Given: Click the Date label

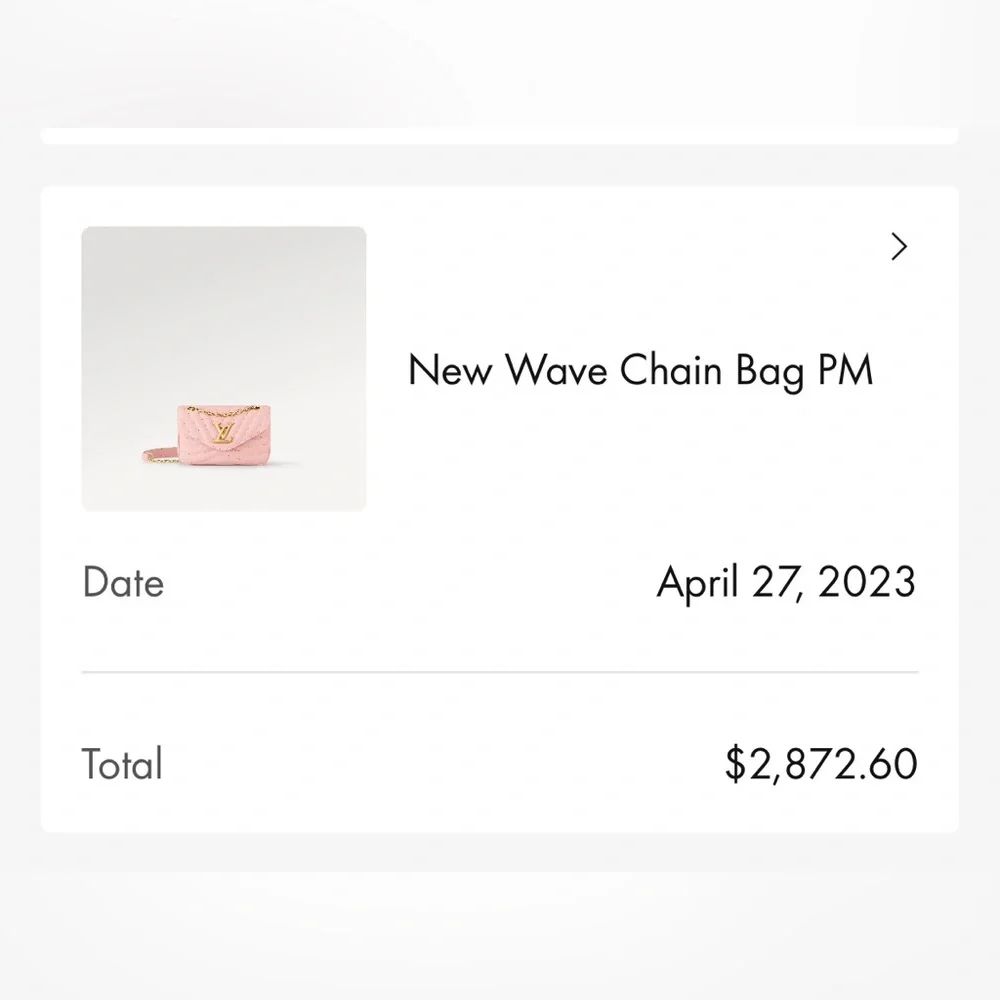Looking at the screenshot, I should [122, 582].
